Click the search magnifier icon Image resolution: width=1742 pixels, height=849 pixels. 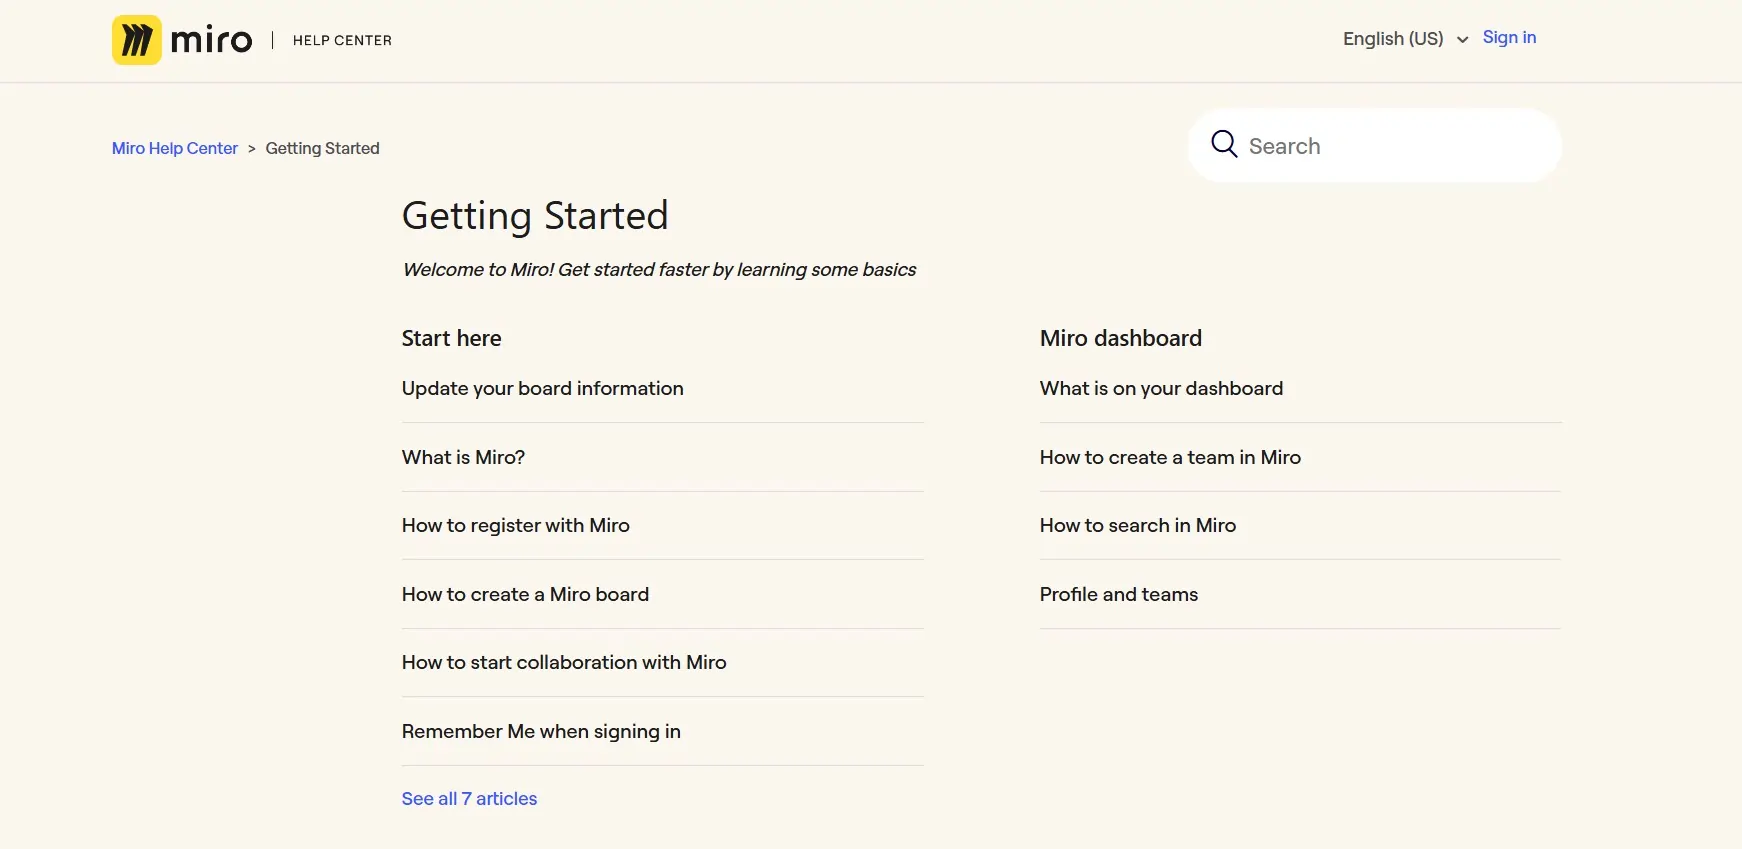click(x=1224, y=144)
